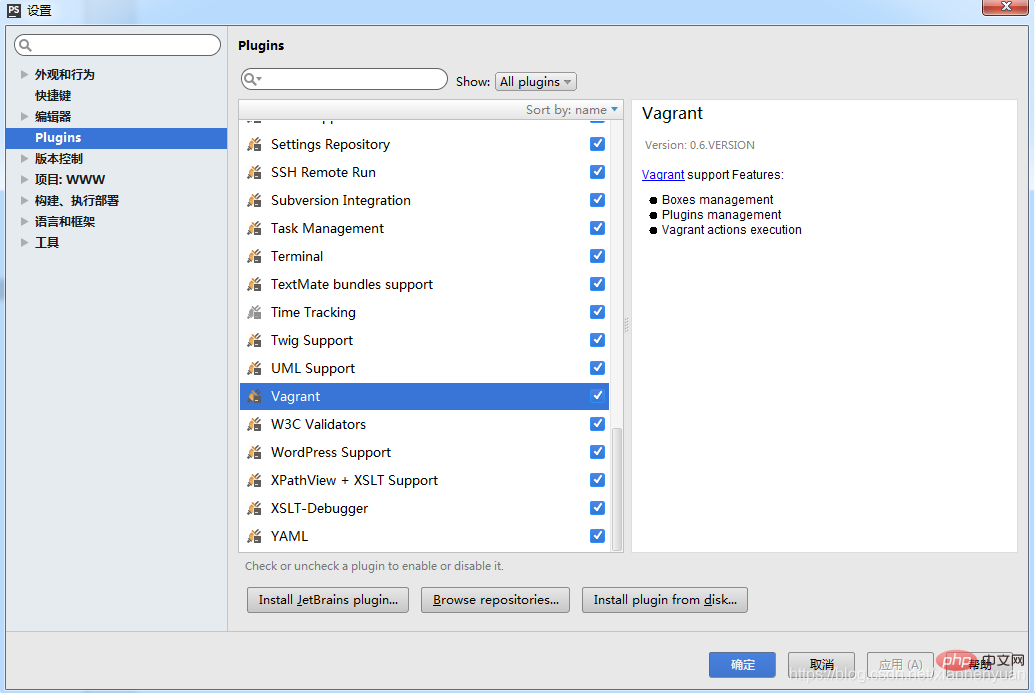The height and width of the screenshot is (693, 1035).
Task: Toggle the YAML plugin checkbox
Action: click(597, 535)
